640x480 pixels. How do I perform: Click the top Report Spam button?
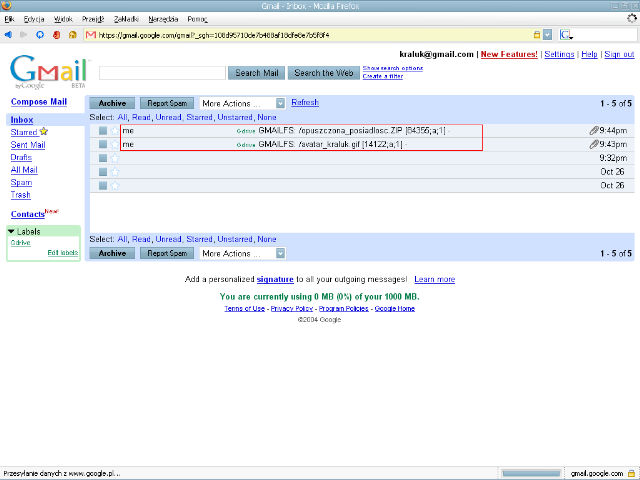[x=167, y=103]
